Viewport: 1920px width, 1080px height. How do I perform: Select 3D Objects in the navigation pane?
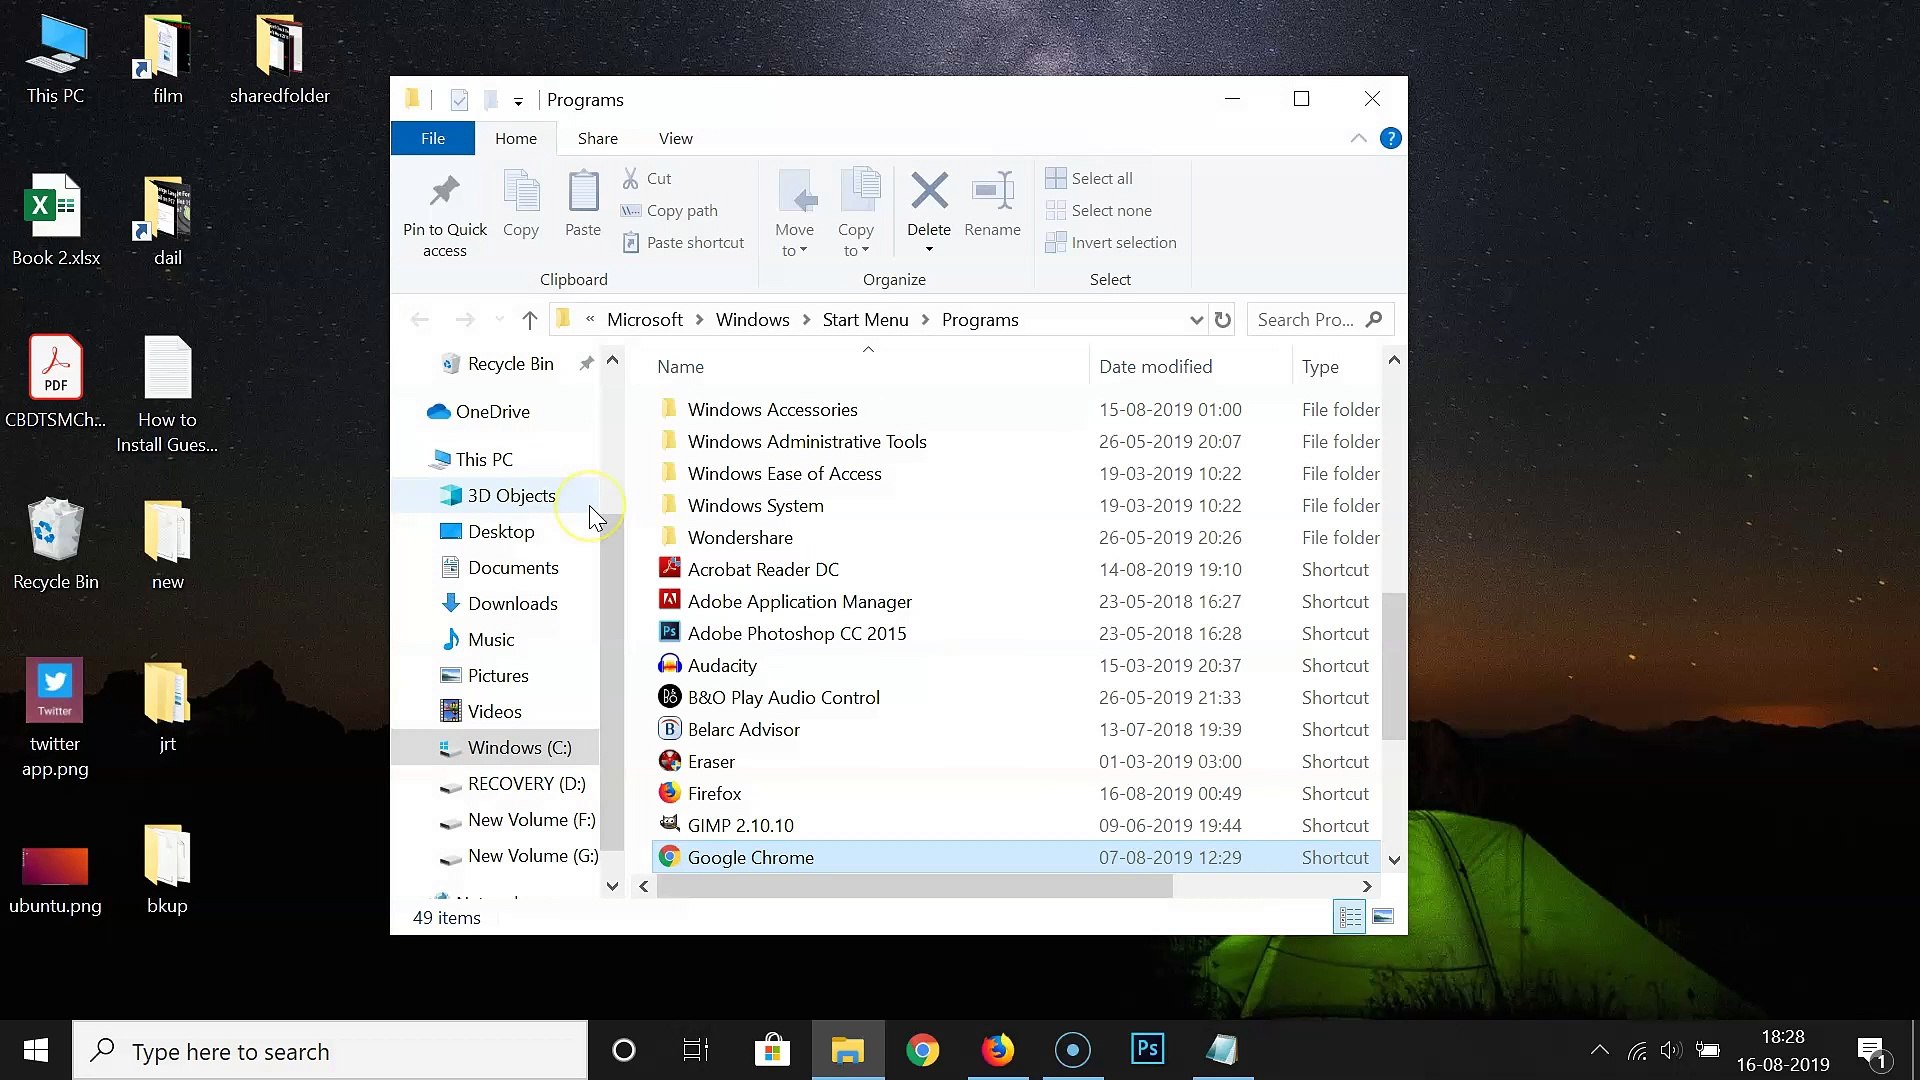(511, 495)
